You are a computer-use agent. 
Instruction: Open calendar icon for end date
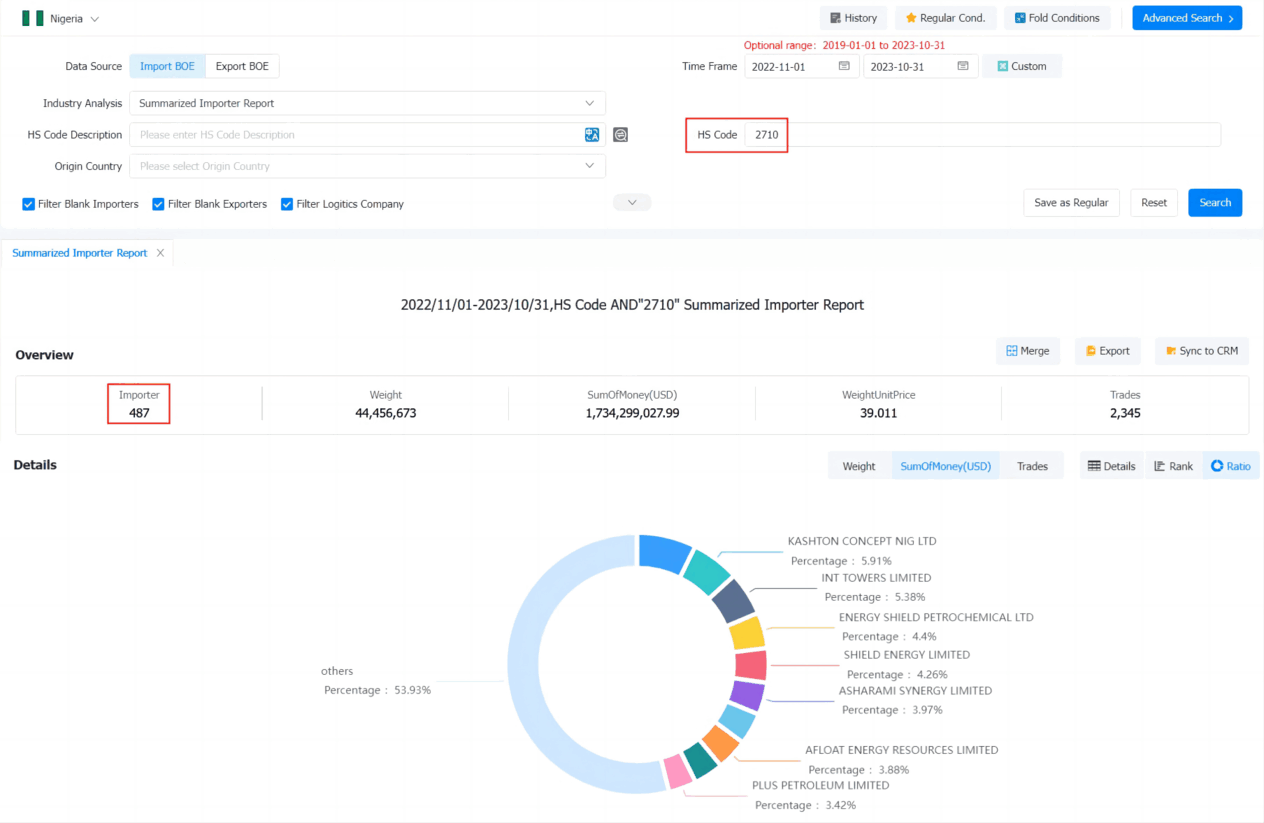click(963, 66)
